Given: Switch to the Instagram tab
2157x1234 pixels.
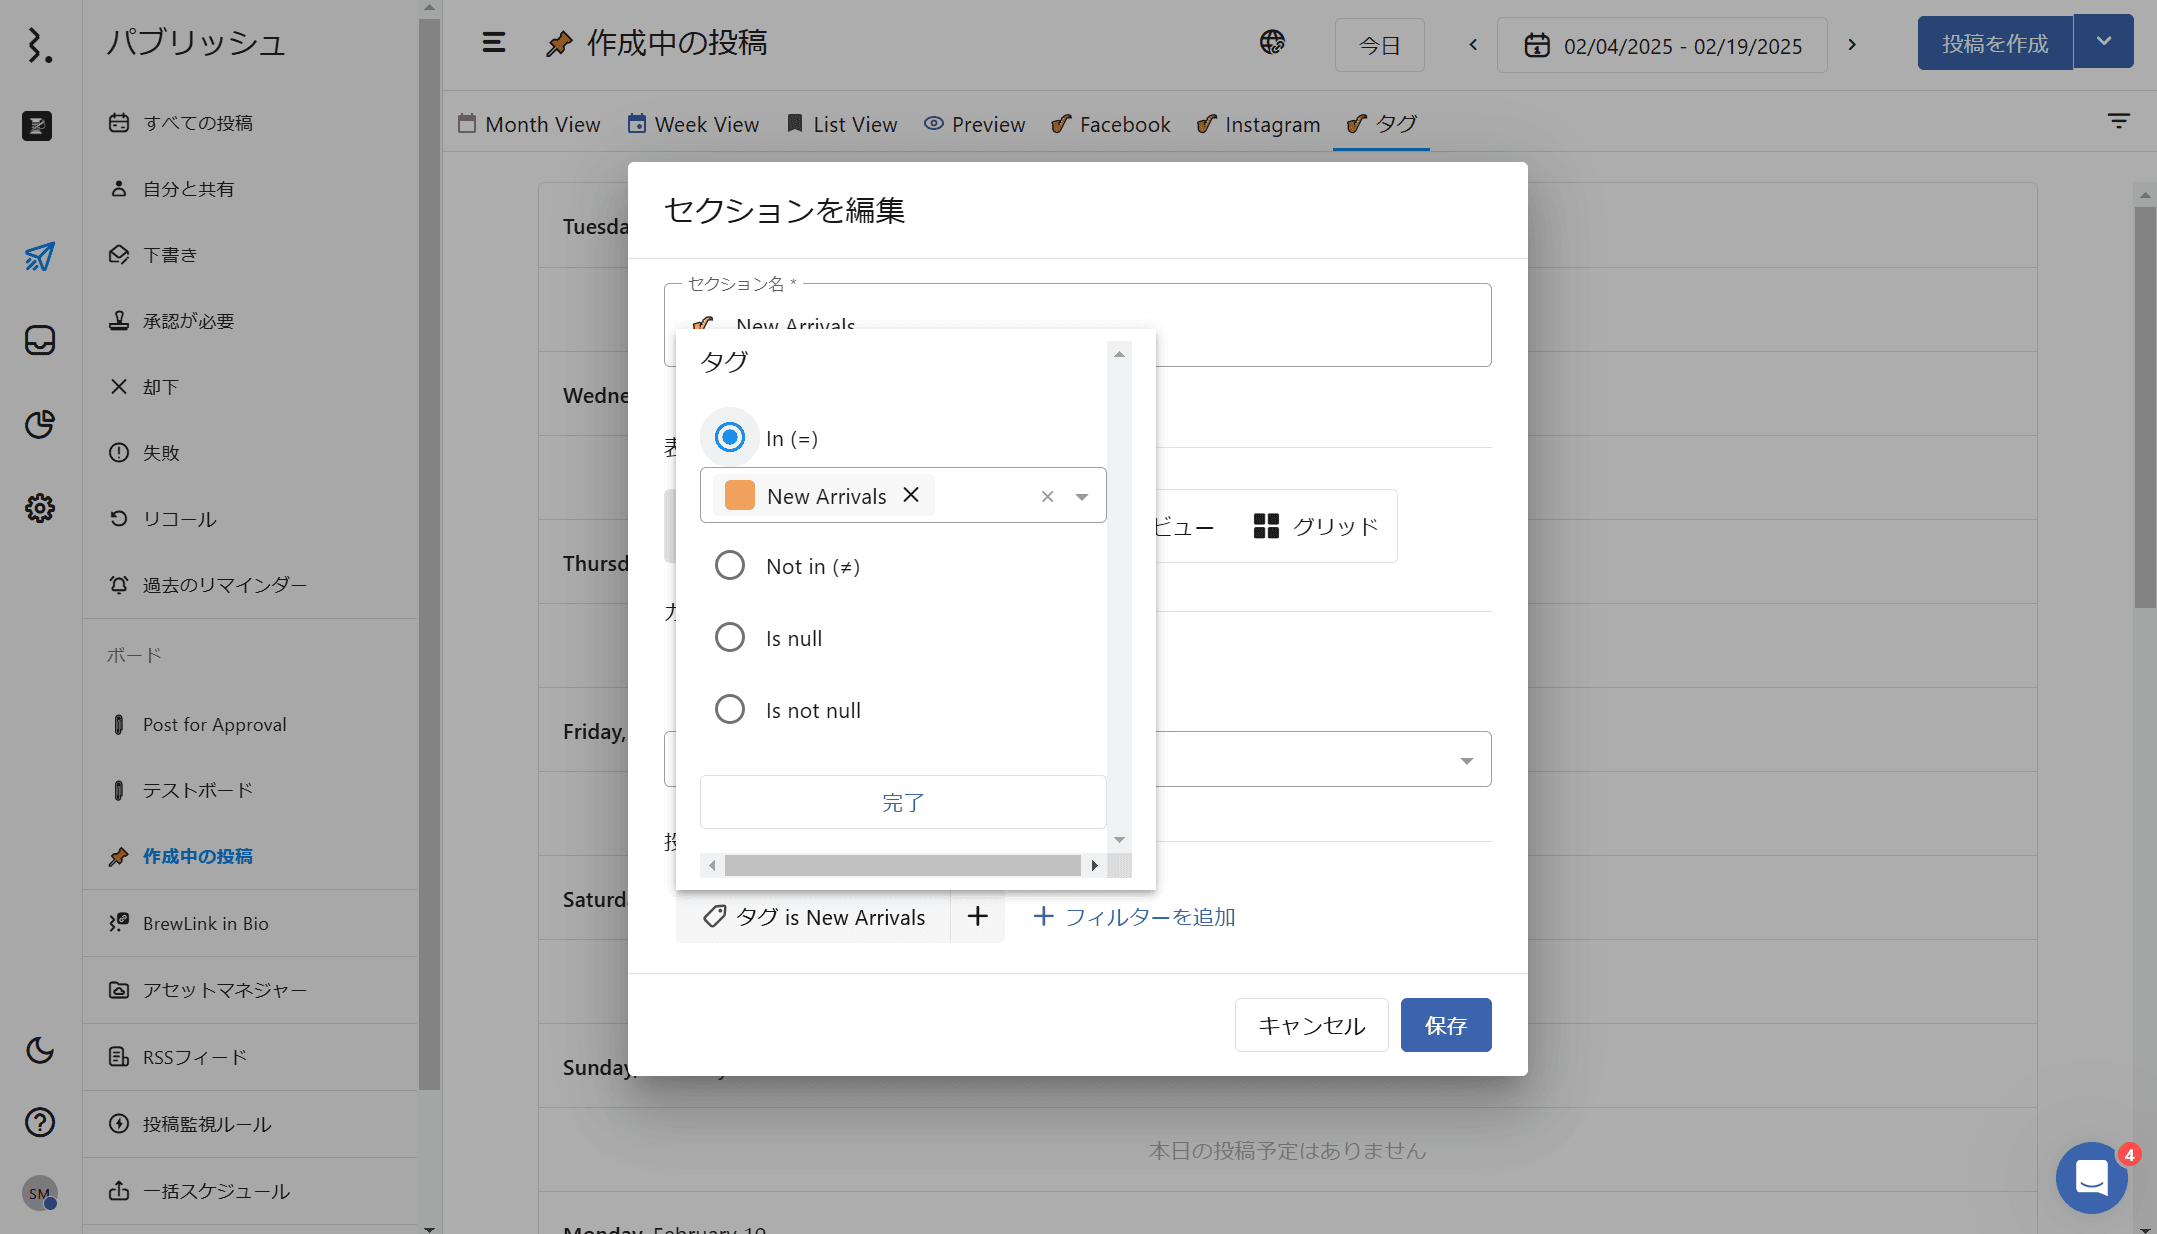Looking at the screenshot, I should 1258,125.
